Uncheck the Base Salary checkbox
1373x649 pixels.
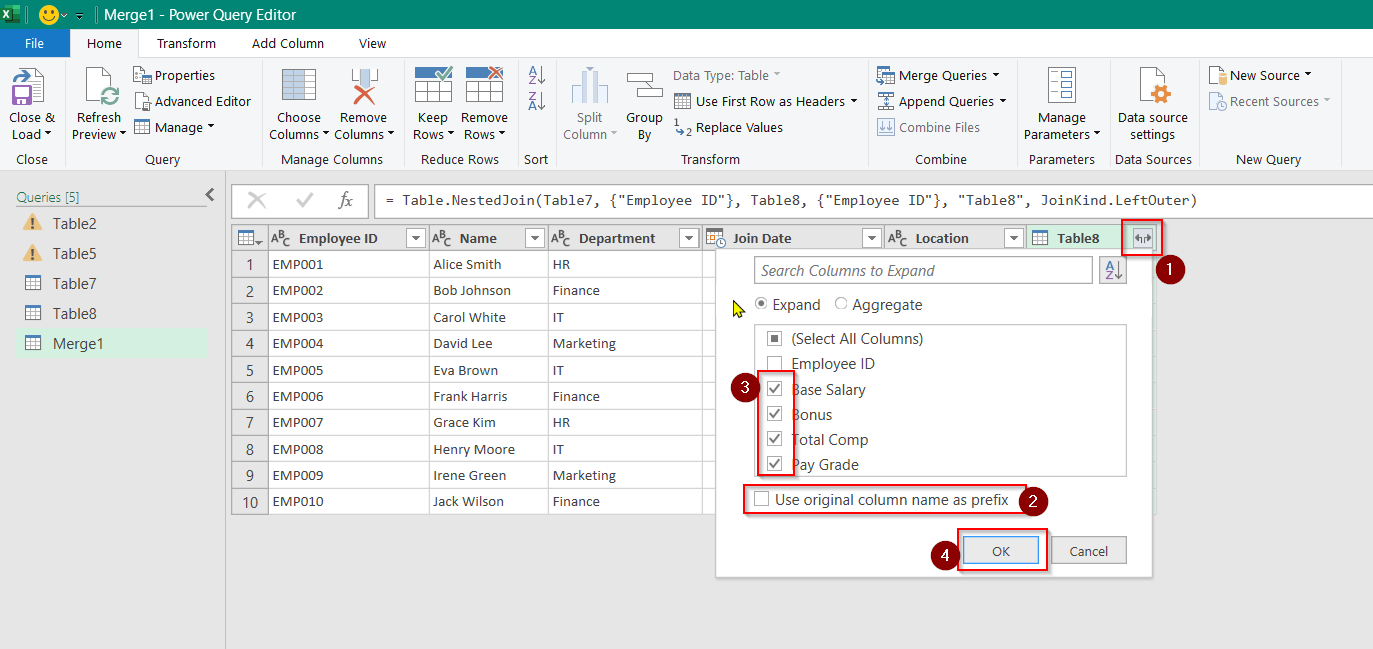pyautogui.click(x=774, y=389)
